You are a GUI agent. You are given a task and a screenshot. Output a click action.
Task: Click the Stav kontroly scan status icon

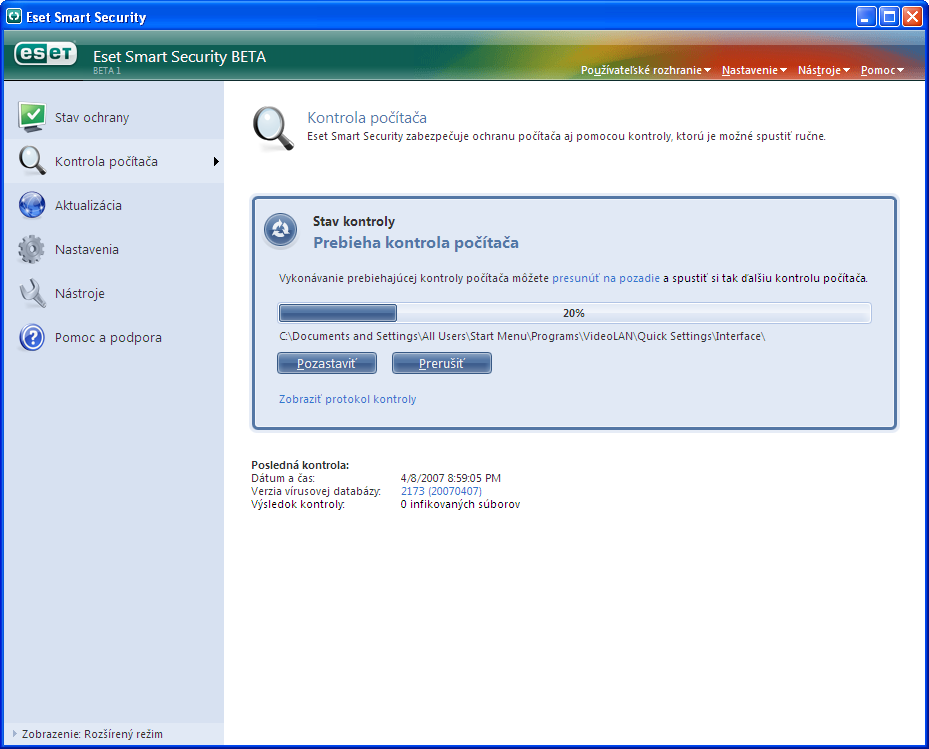pos(280,230)
